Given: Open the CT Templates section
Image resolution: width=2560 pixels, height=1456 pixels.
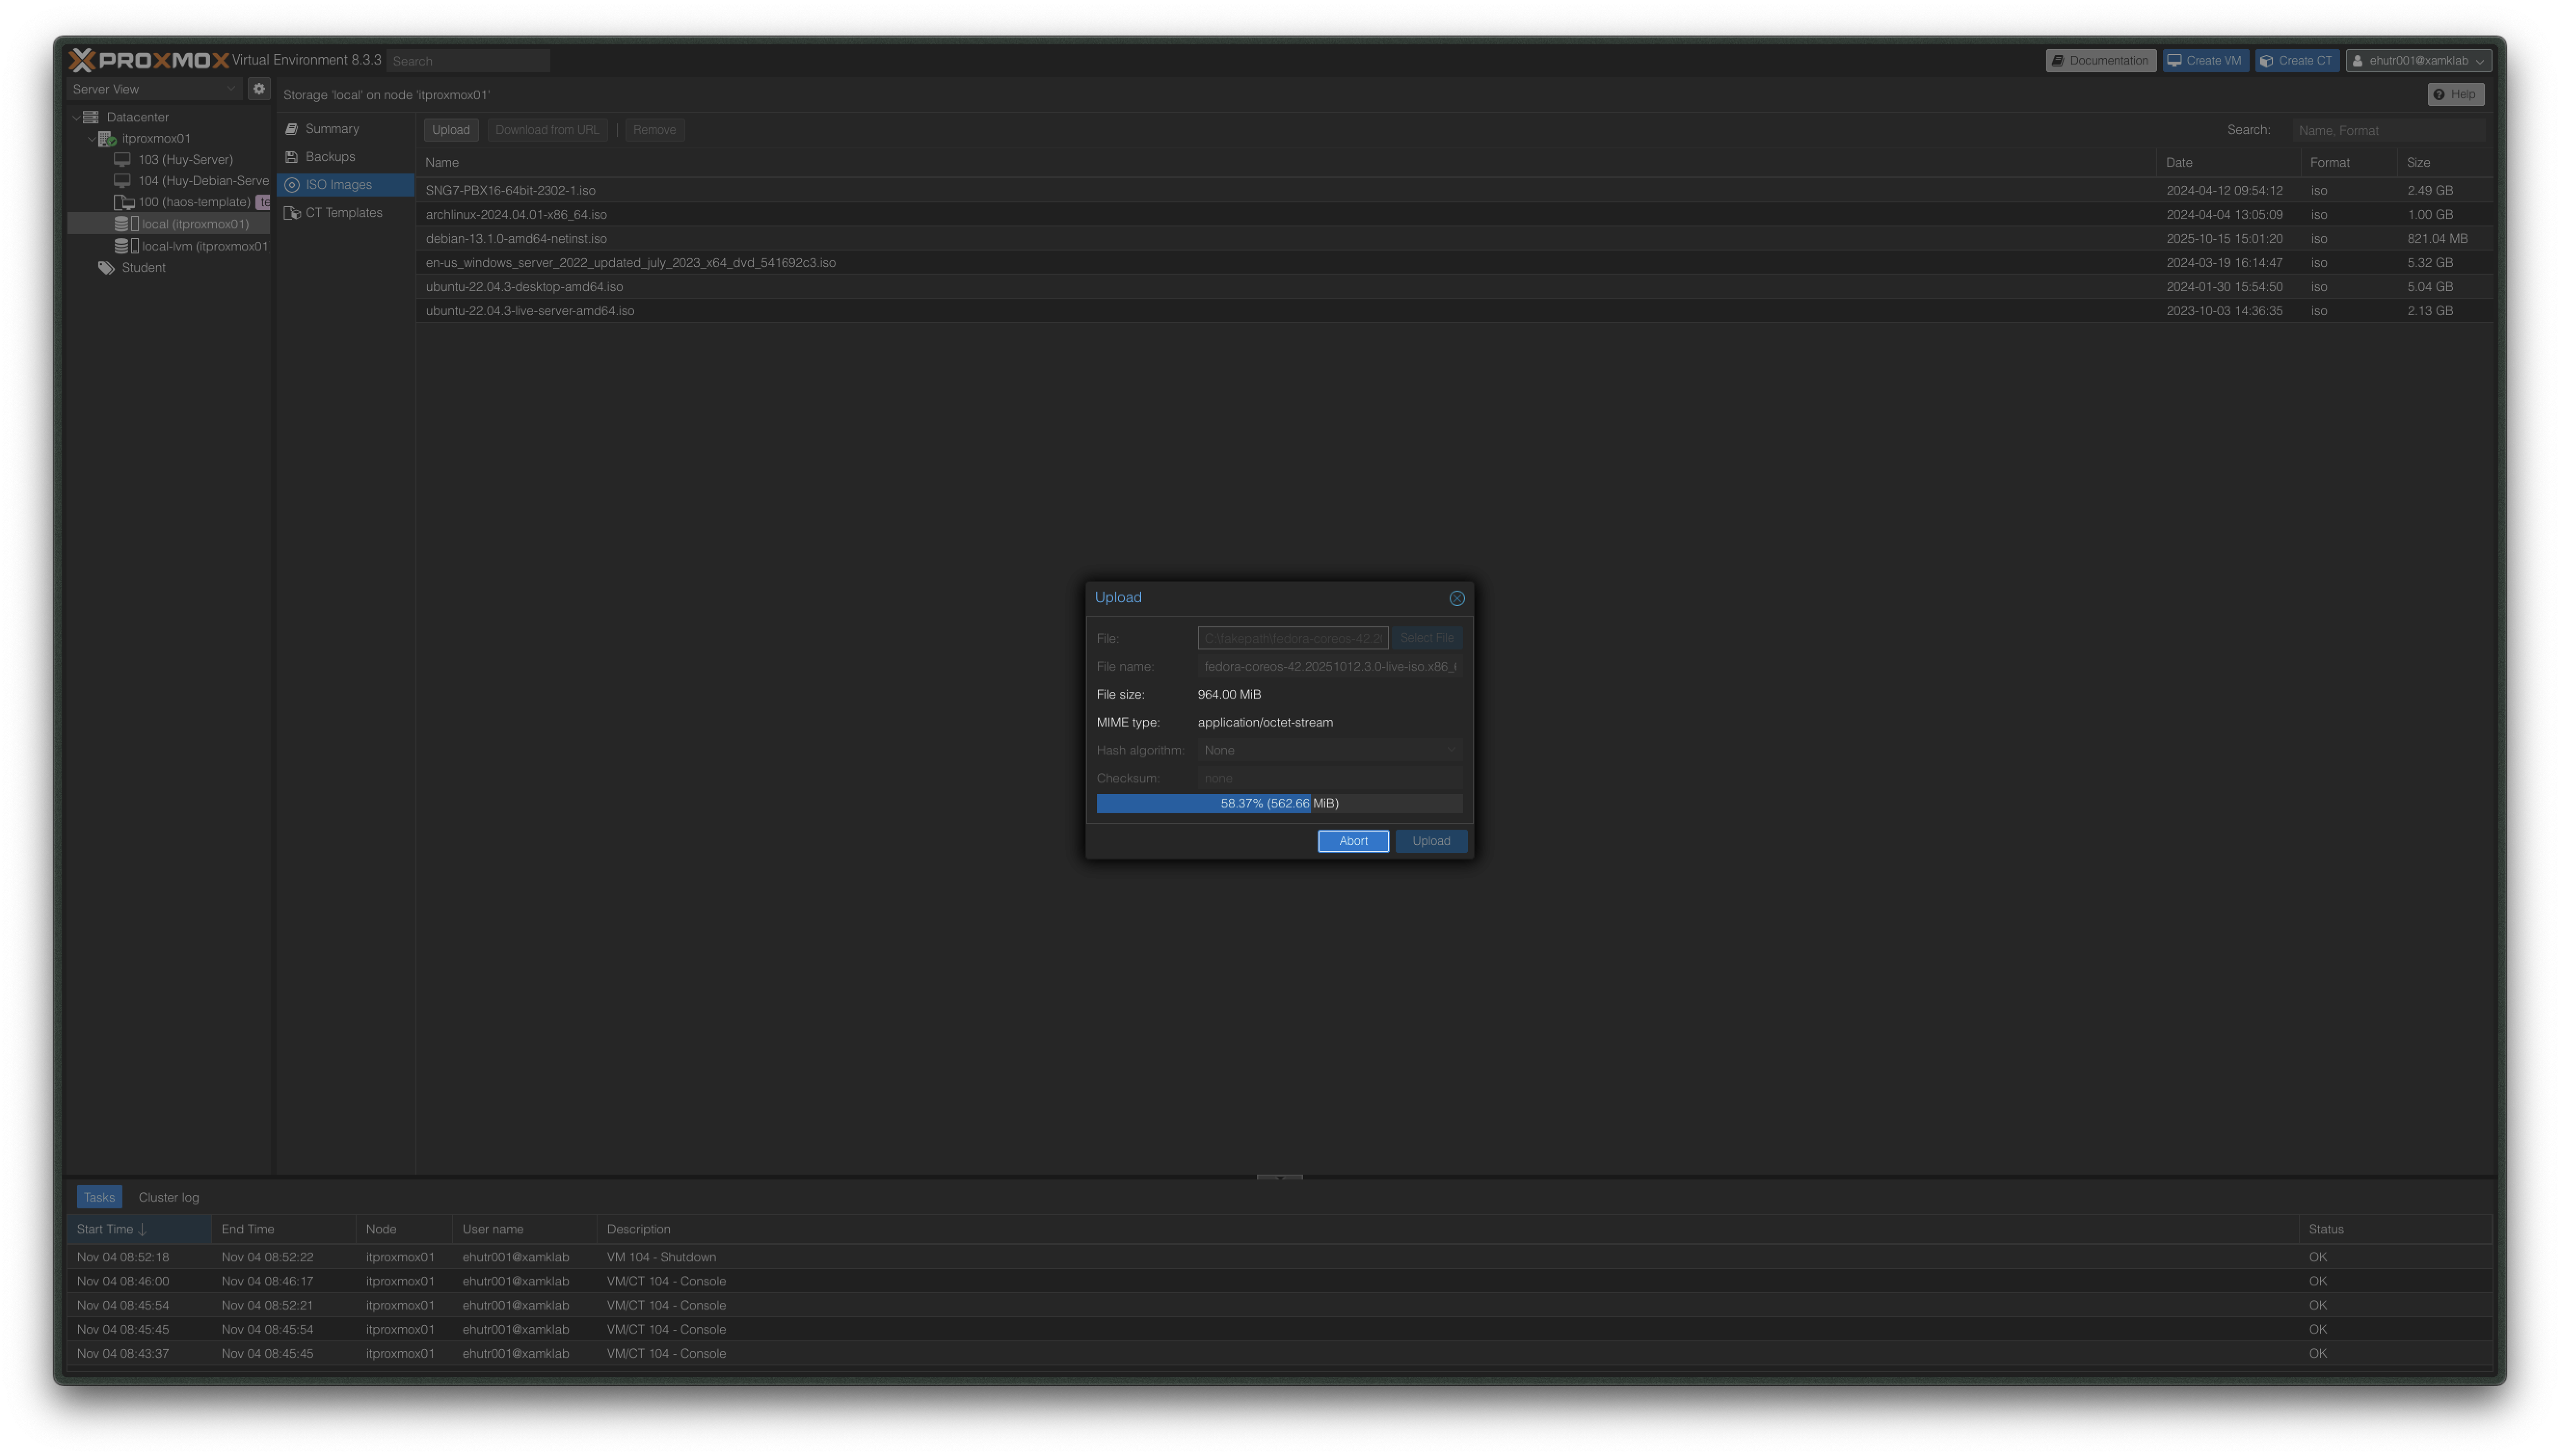Looking at the screenshot, I should (343, 212).
